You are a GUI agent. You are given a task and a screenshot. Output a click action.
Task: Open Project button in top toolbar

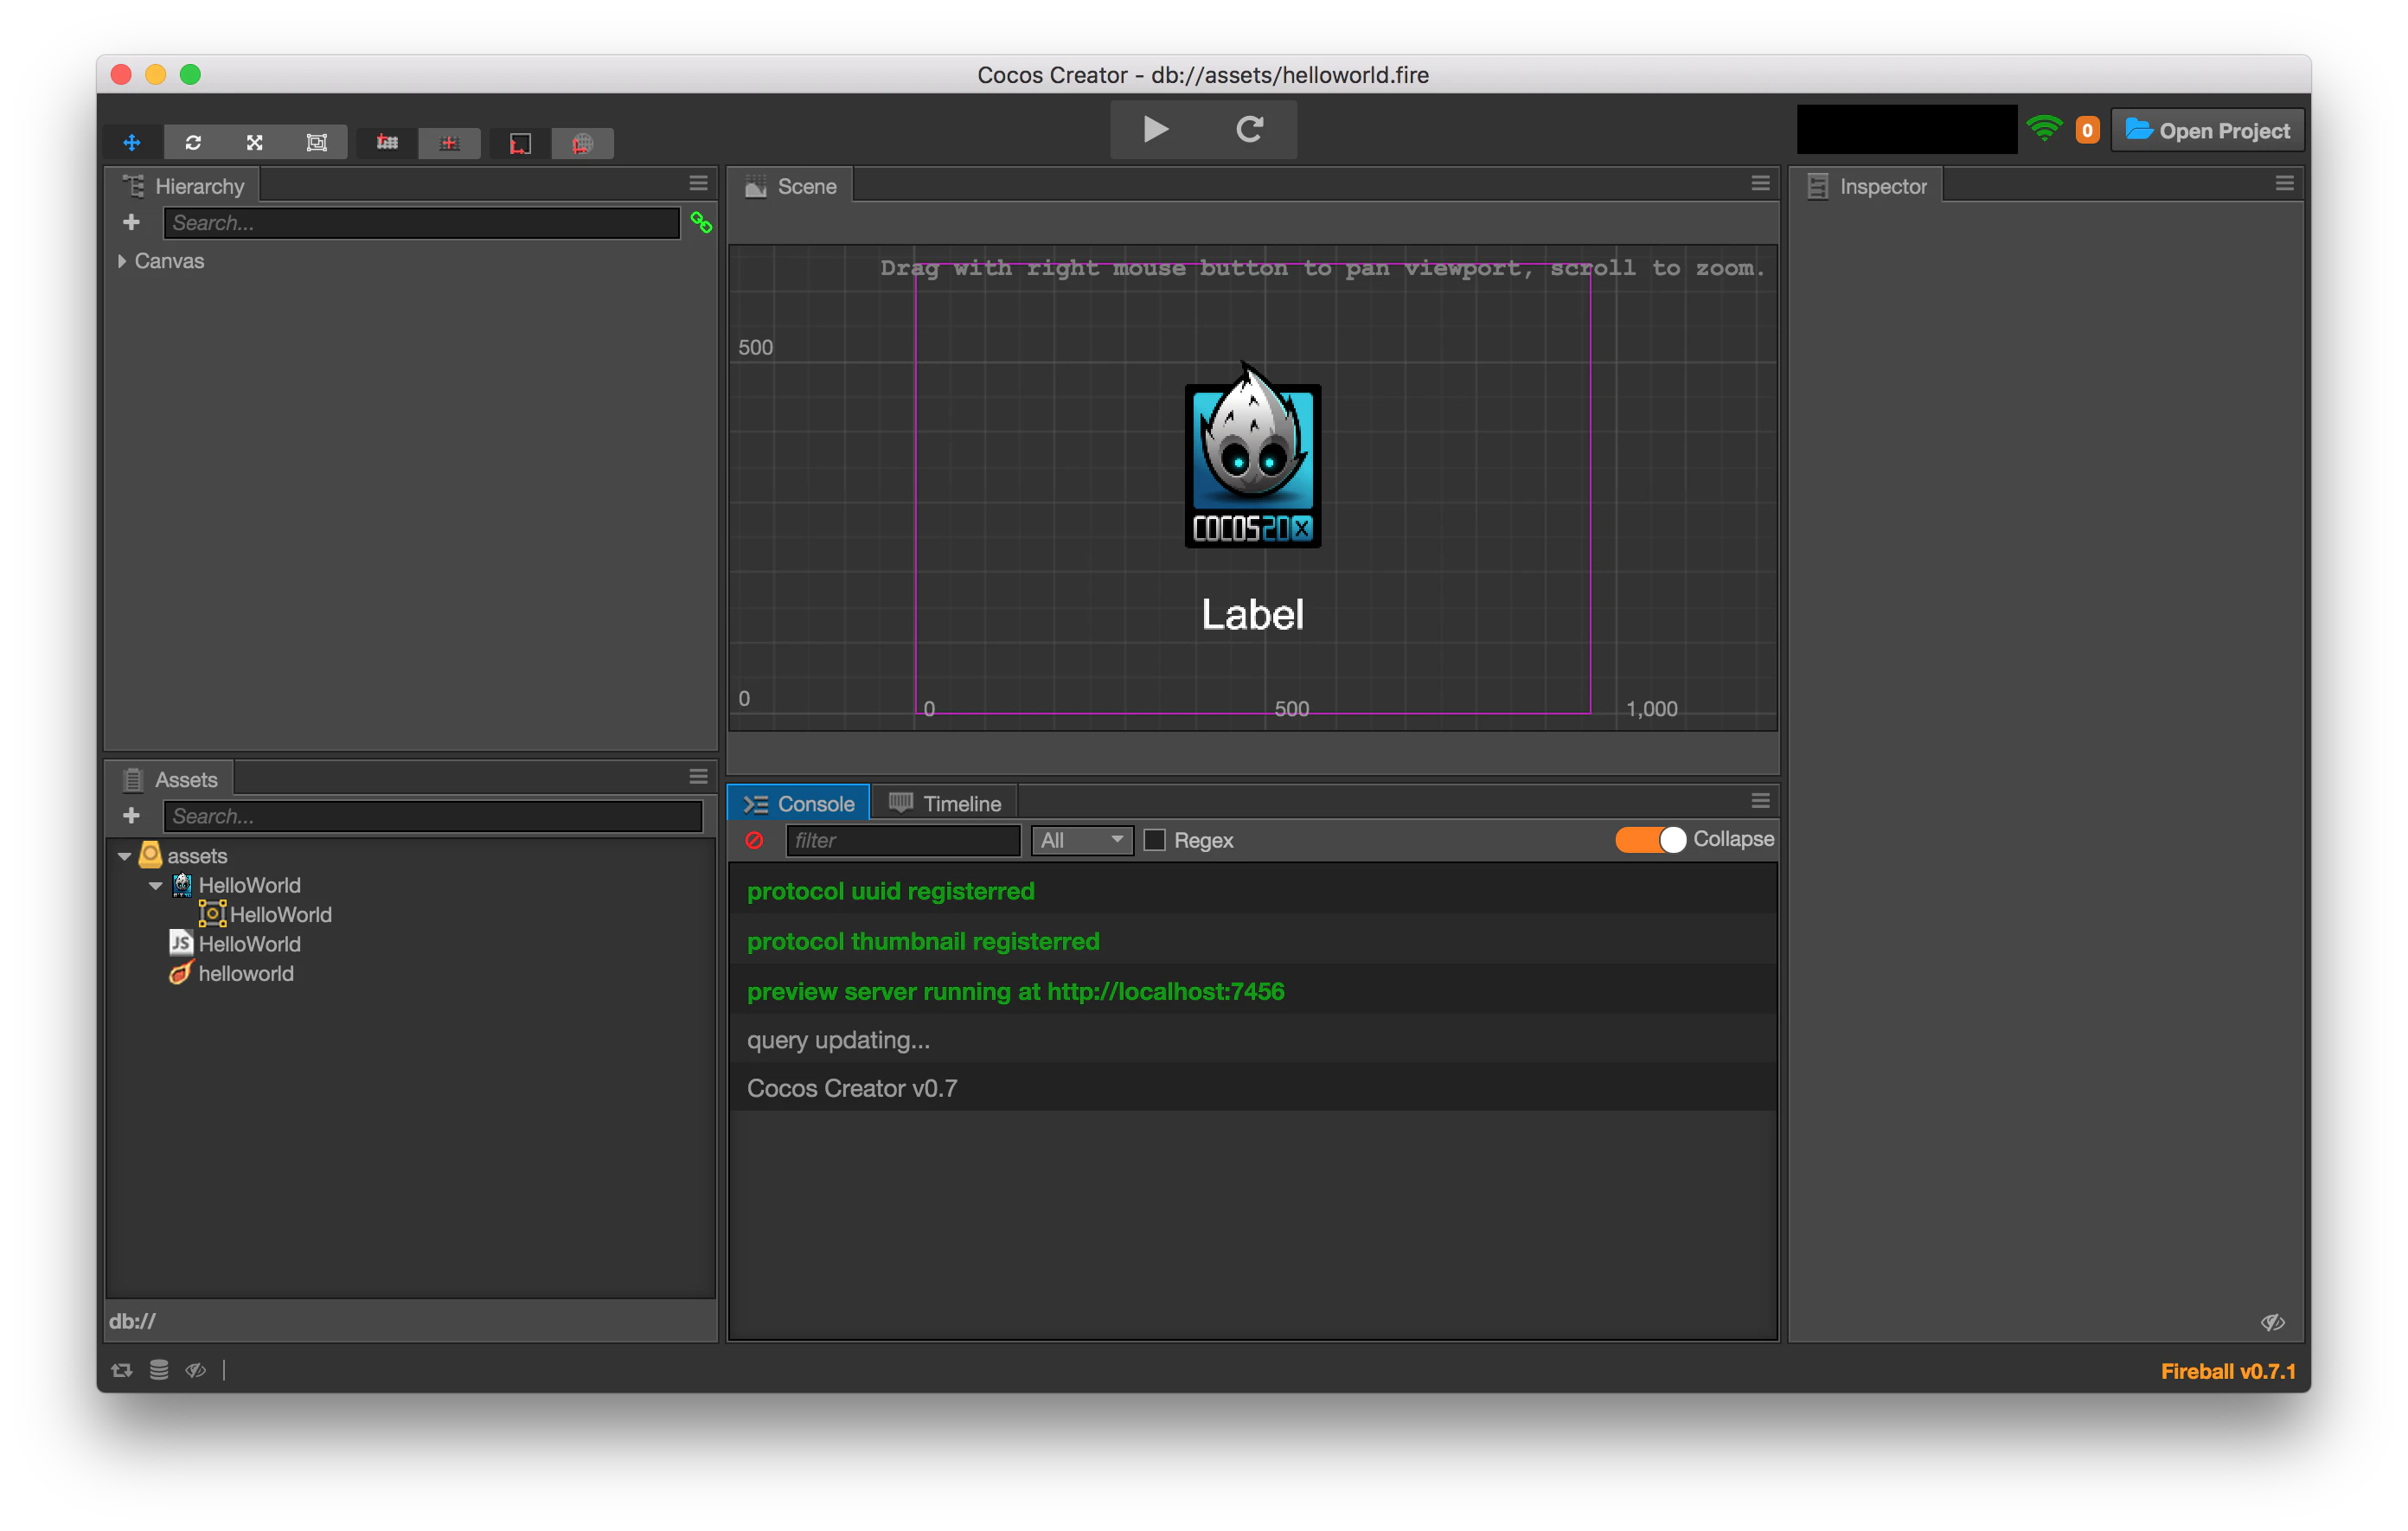click(x=2207, y=130)
